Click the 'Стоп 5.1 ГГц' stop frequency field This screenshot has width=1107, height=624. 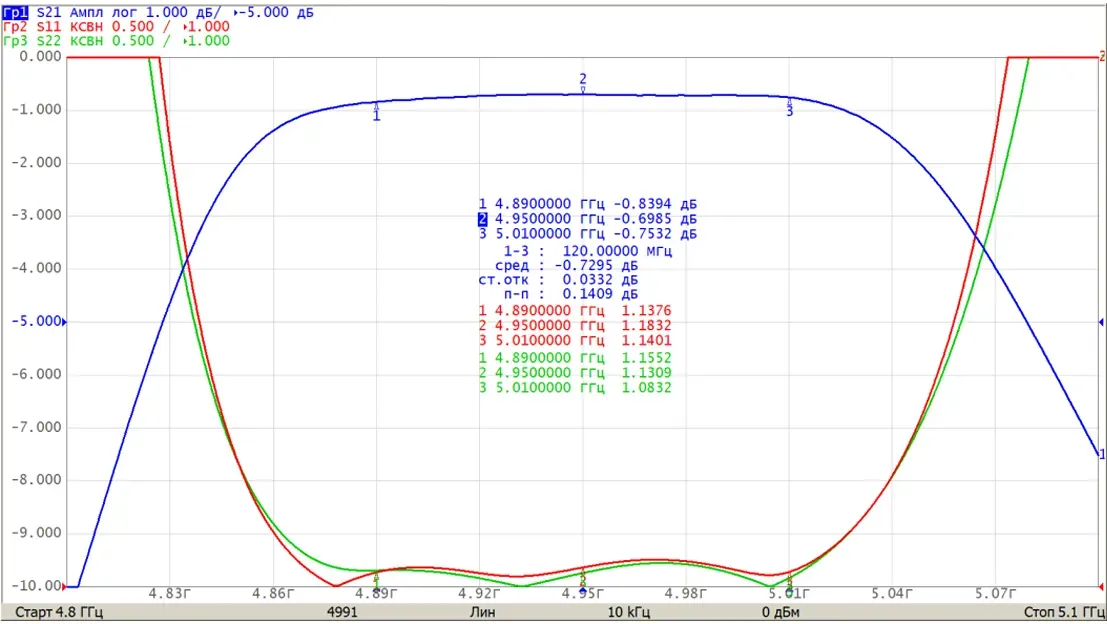[x=1064, y=612]
